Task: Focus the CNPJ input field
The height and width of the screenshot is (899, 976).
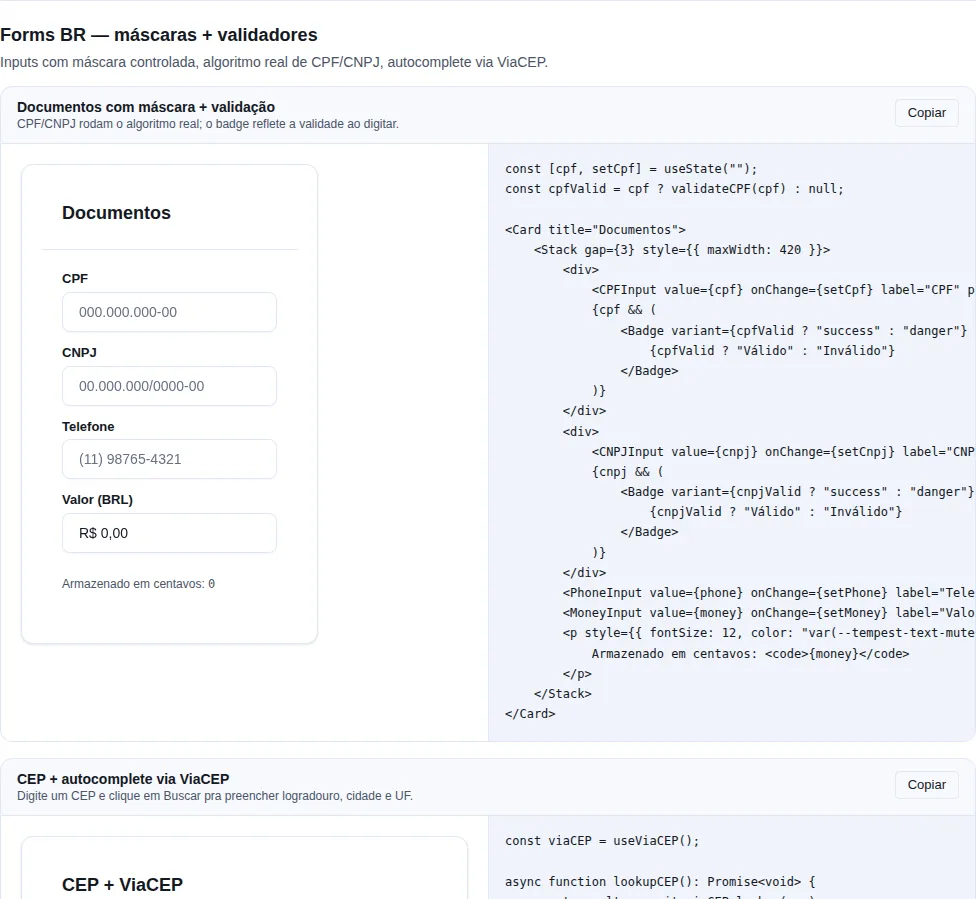Action: coord(169,386)
